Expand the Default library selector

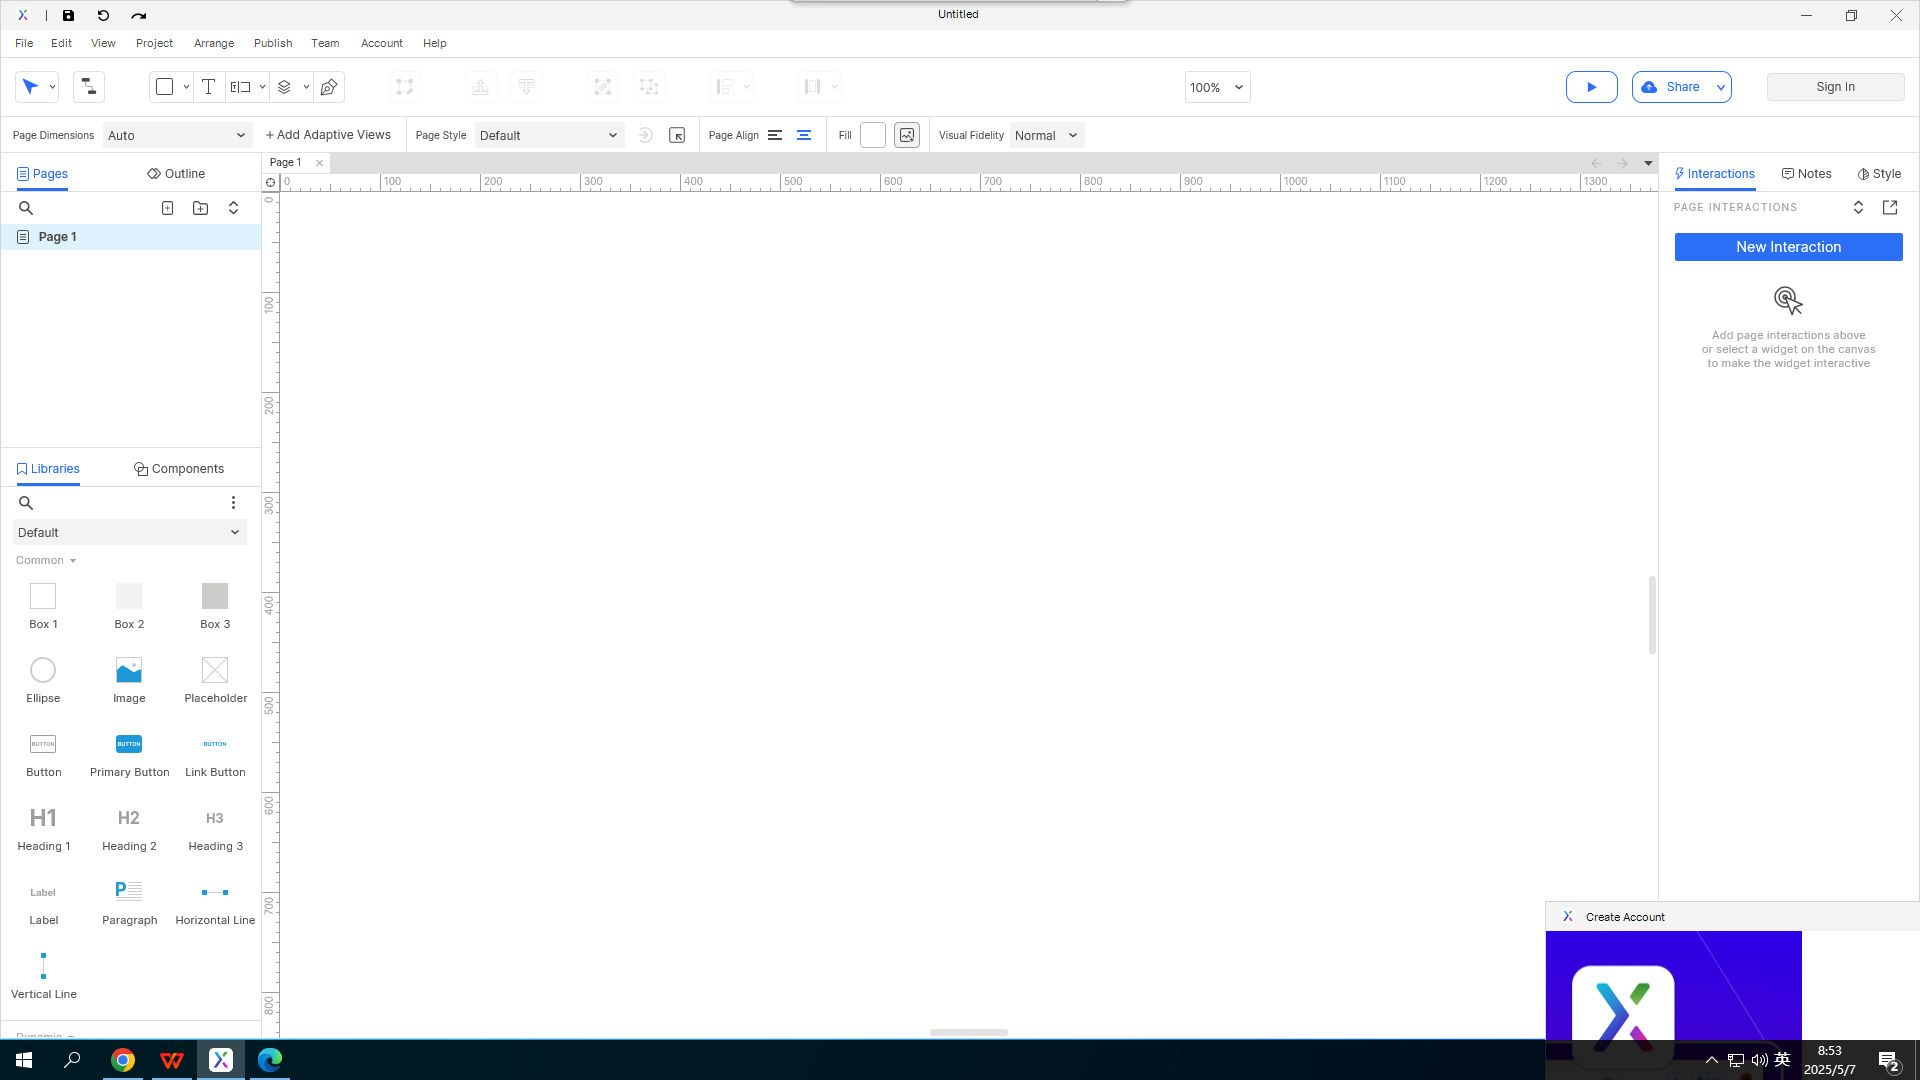click(x=129, y=532)
